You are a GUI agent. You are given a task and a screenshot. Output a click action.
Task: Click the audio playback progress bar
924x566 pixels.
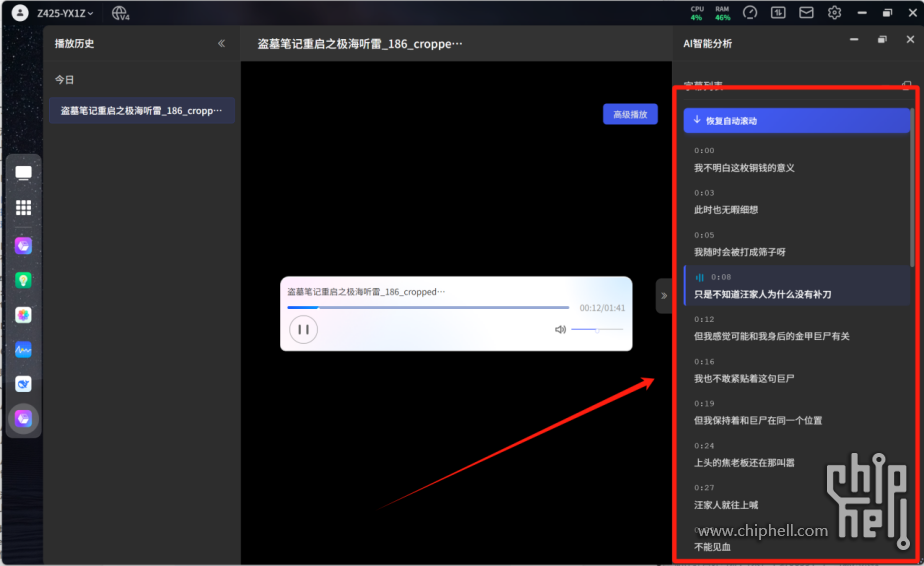pos(428,308)
